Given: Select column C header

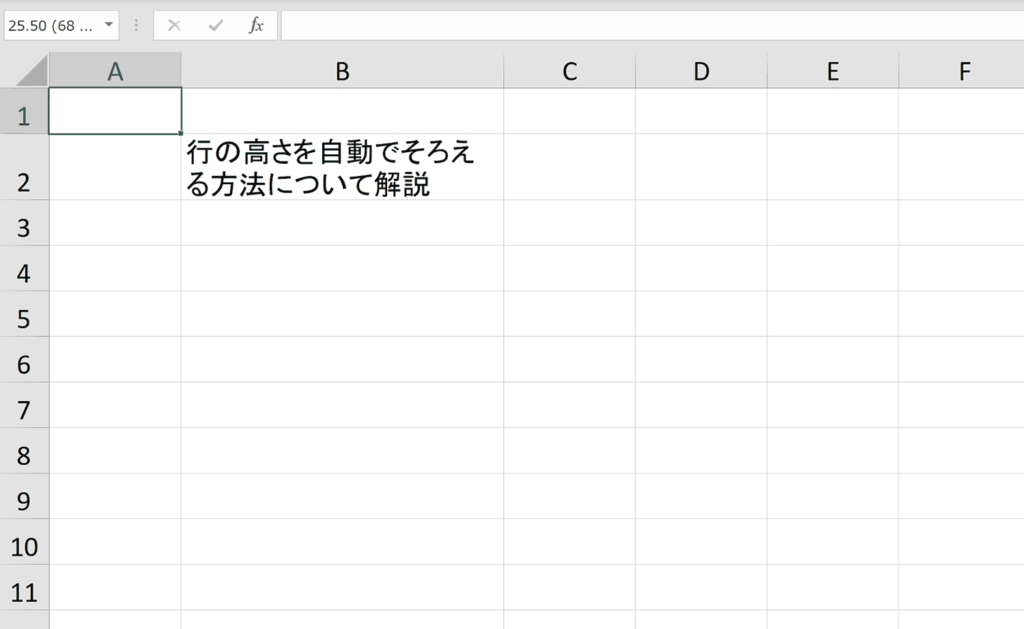Looking at the screenshot, I should (x=569, y=71).
